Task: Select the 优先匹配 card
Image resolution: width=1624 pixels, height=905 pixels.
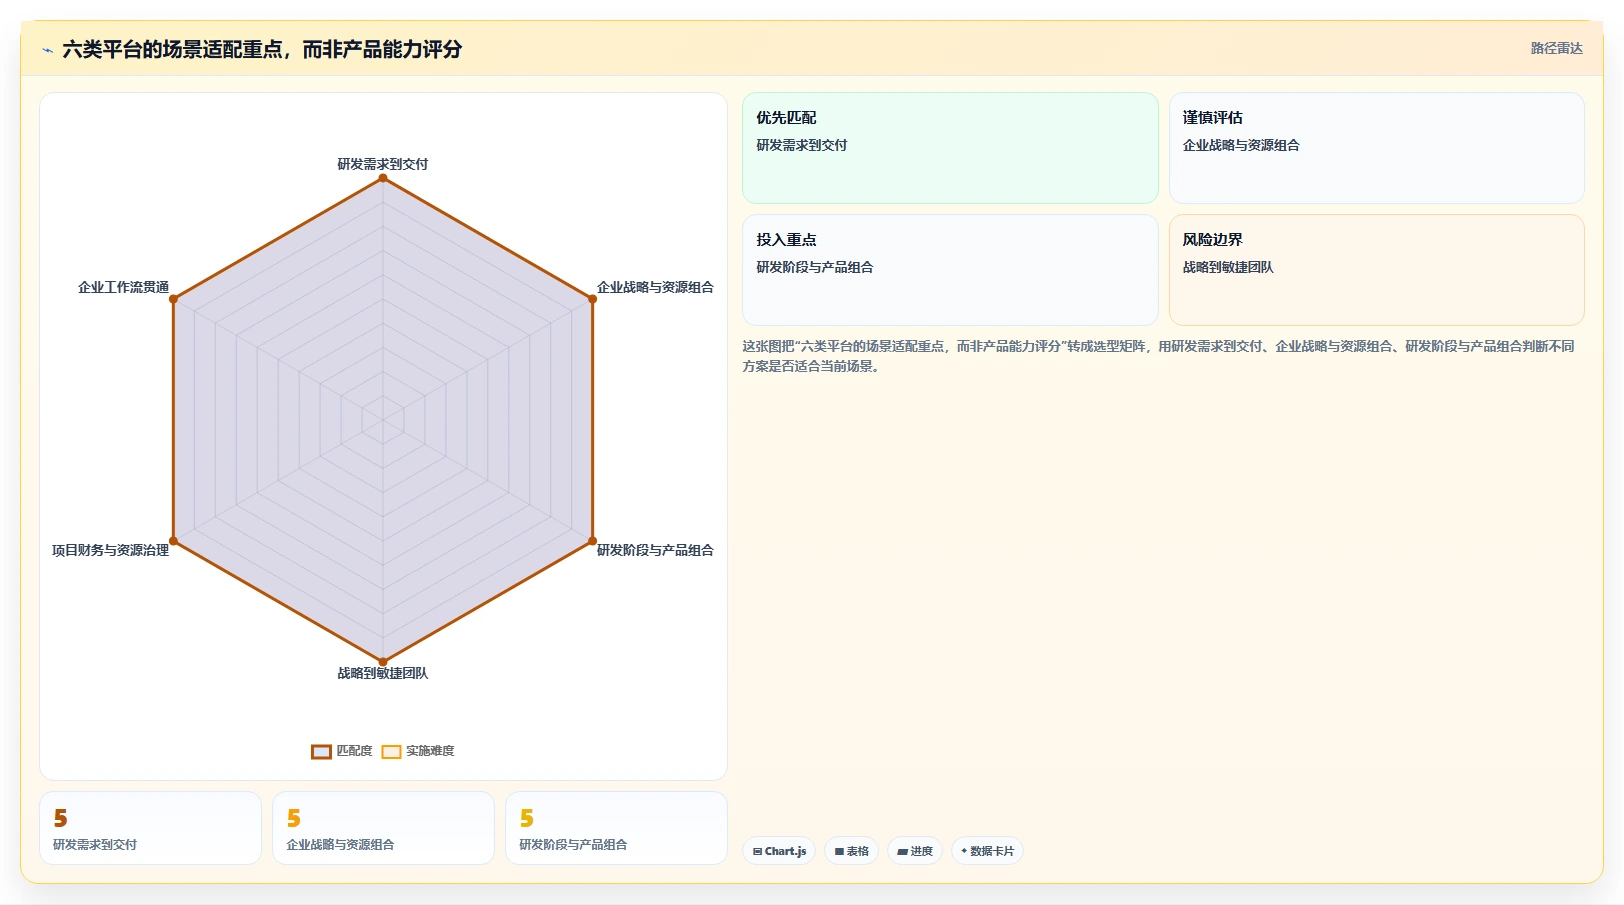Action: (x=950, y=148)
